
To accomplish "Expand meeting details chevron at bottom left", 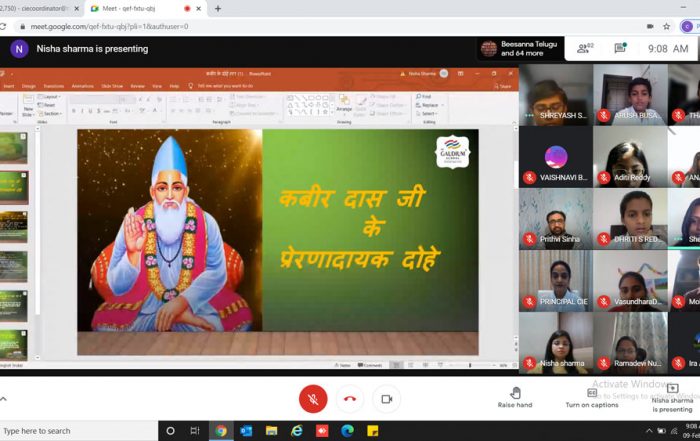I will pyautogui.click(x=4, y=399).
